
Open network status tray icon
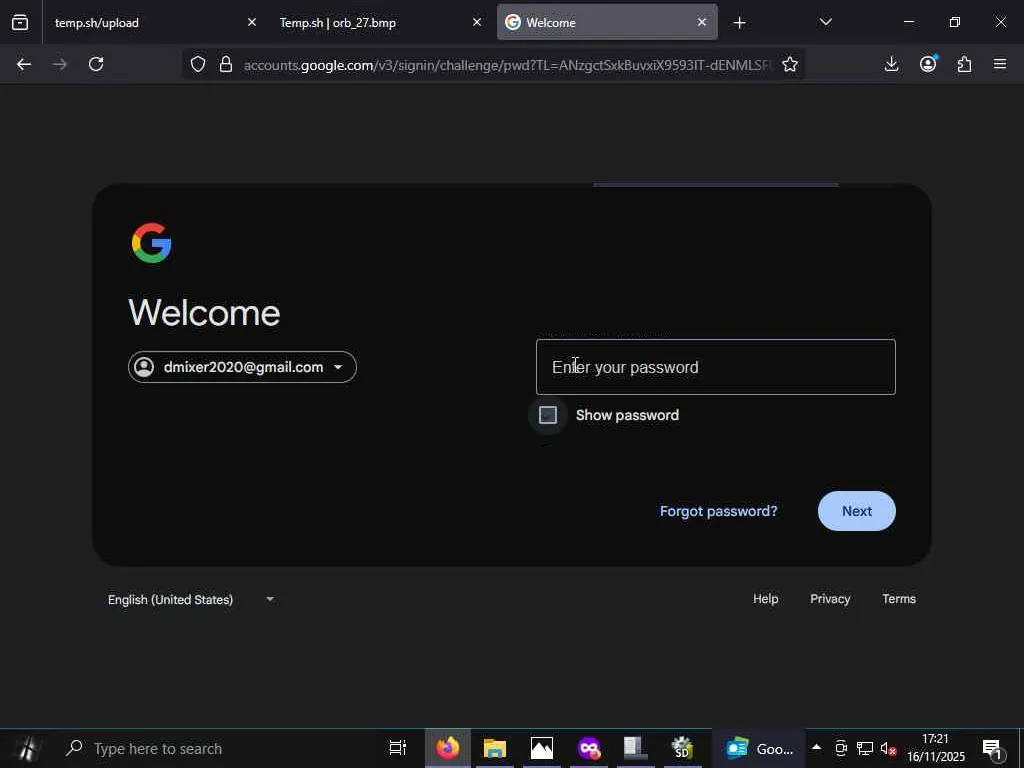coord(865,748)
